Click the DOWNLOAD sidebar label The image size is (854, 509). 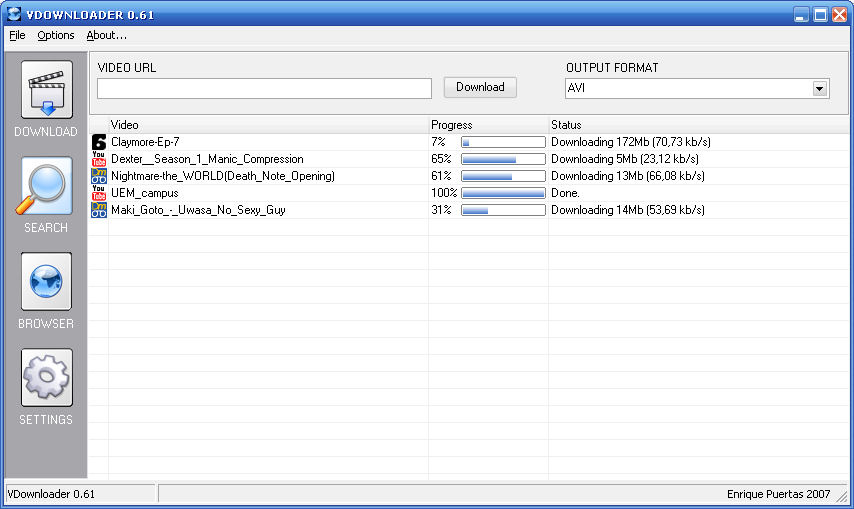[46, 132]
